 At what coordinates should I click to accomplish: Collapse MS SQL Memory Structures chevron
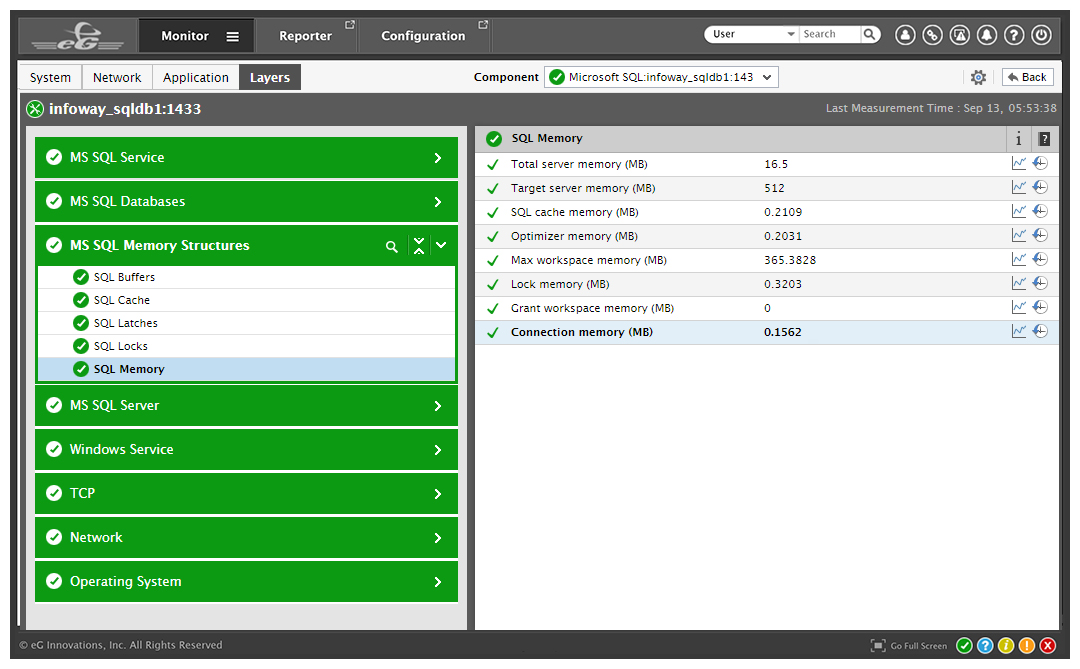[442, 245]
